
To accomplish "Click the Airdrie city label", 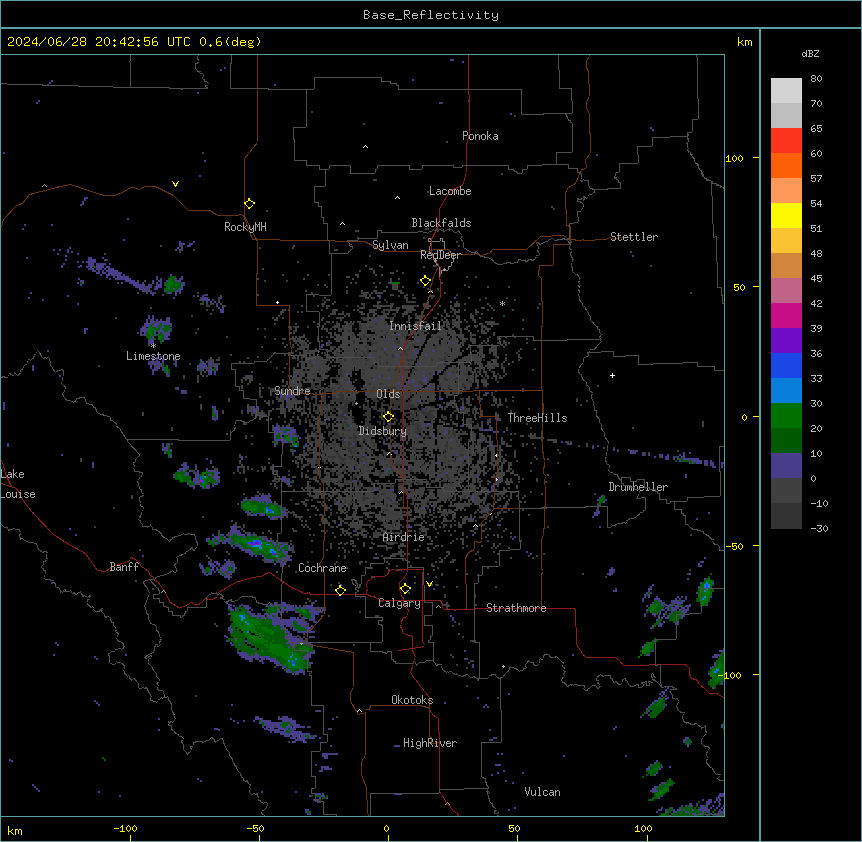I will tap(404, 537).
